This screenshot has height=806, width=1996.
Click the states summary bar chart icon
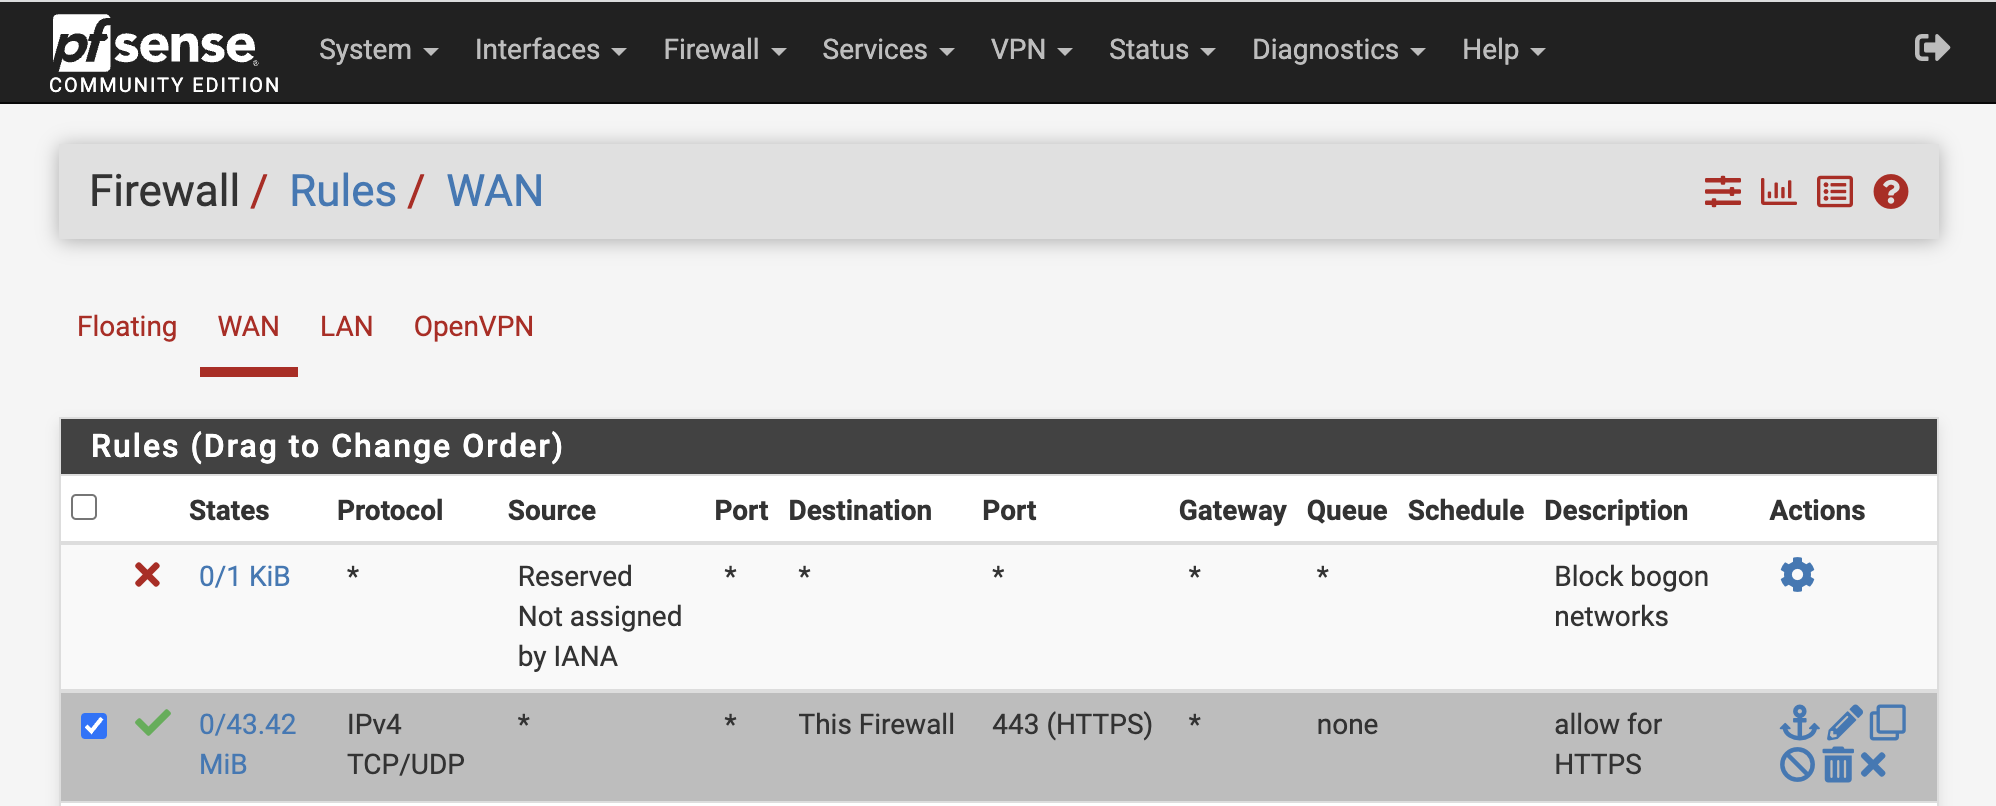click(x=1779, y=191)
